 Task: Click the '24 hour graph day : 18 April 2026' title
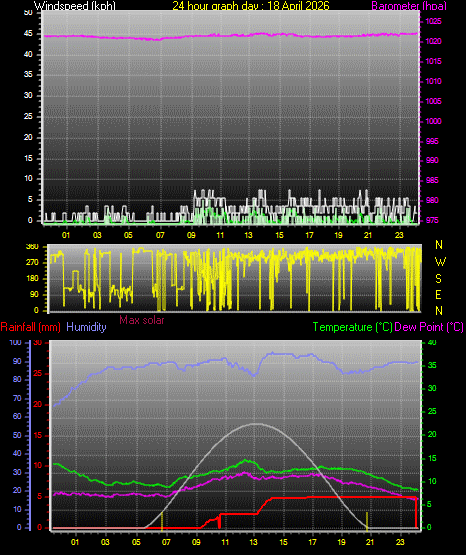click(x=251, y=5)
